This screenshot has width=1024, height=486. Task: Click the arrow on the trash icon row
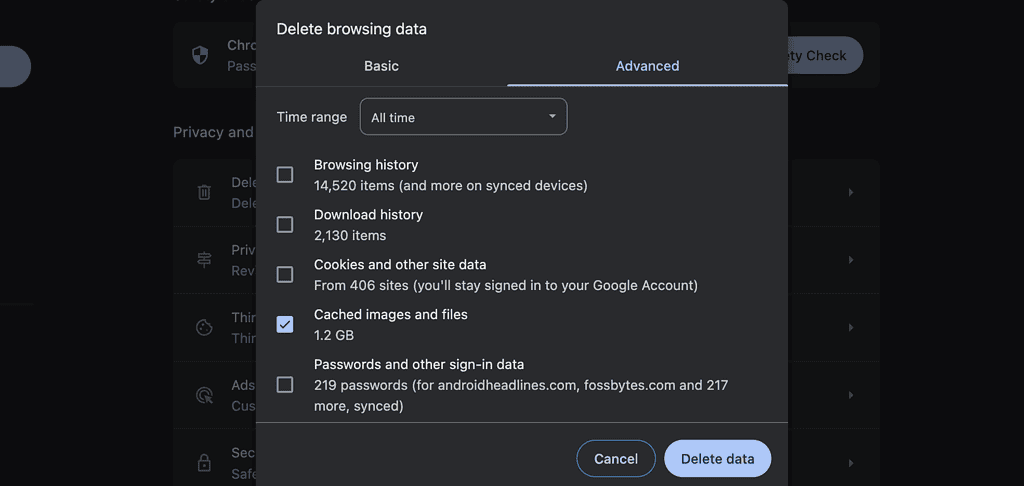tap(851, 192)
